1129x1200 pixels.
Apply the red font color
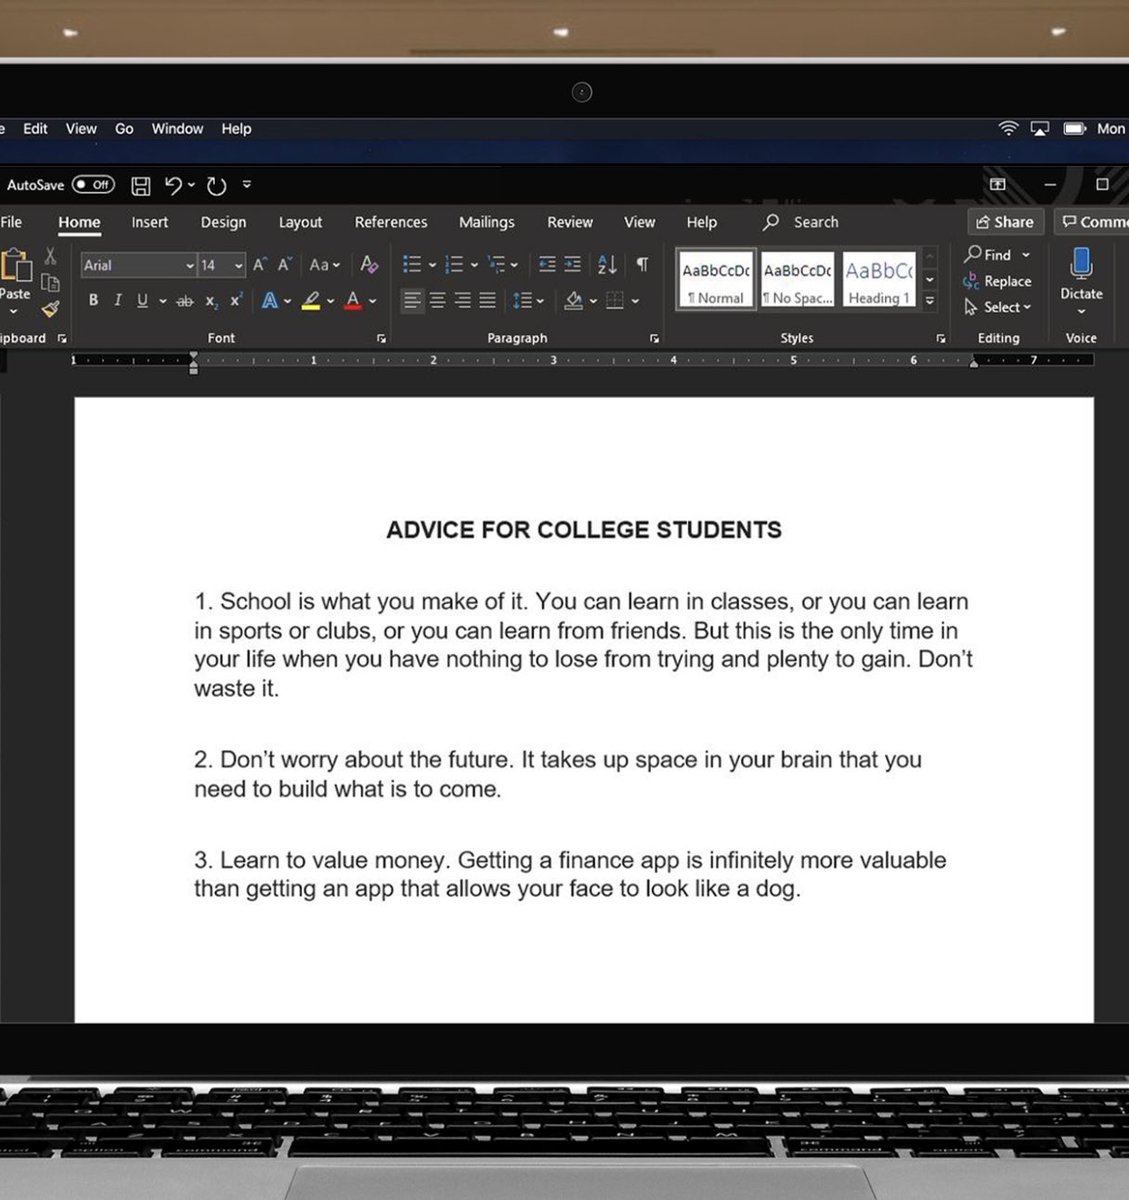[x=353, y=300]
